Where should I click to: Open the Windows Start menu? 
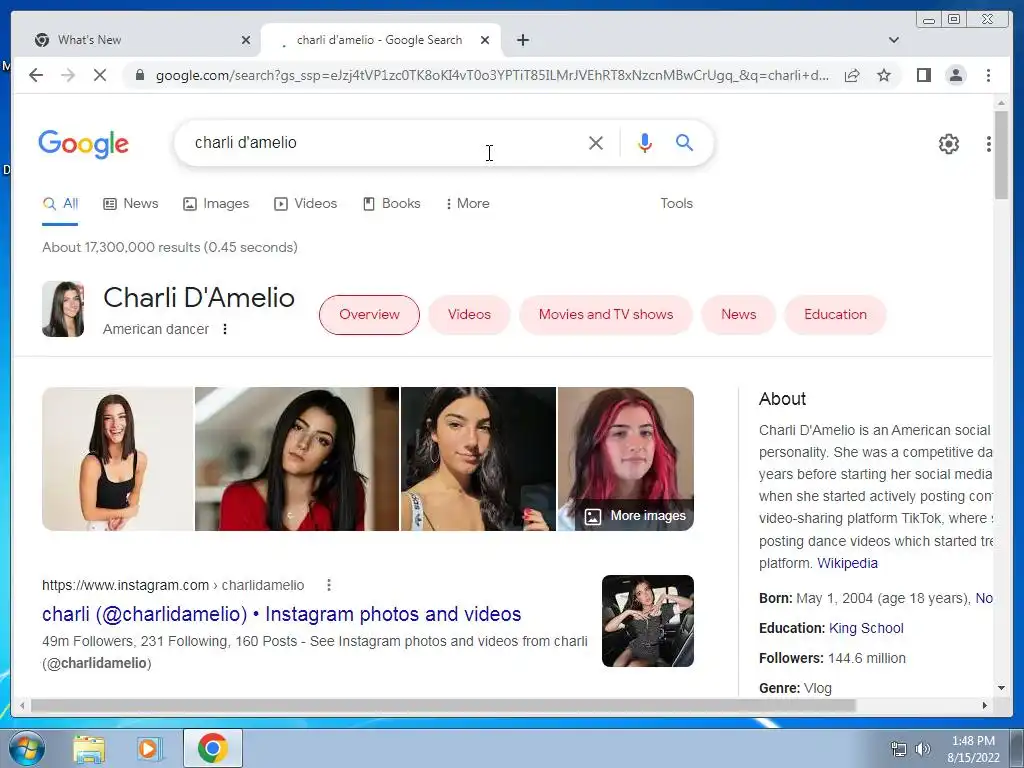[25, 748]
